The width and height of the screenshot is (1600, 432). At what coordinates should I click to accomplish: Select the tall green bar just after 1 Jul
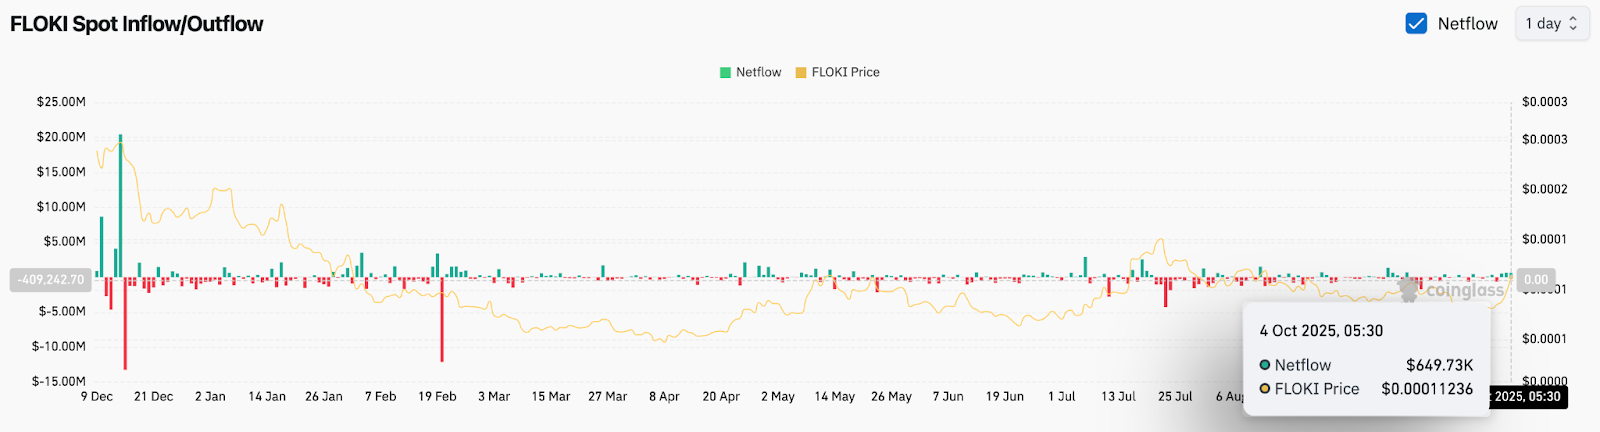1085,267
